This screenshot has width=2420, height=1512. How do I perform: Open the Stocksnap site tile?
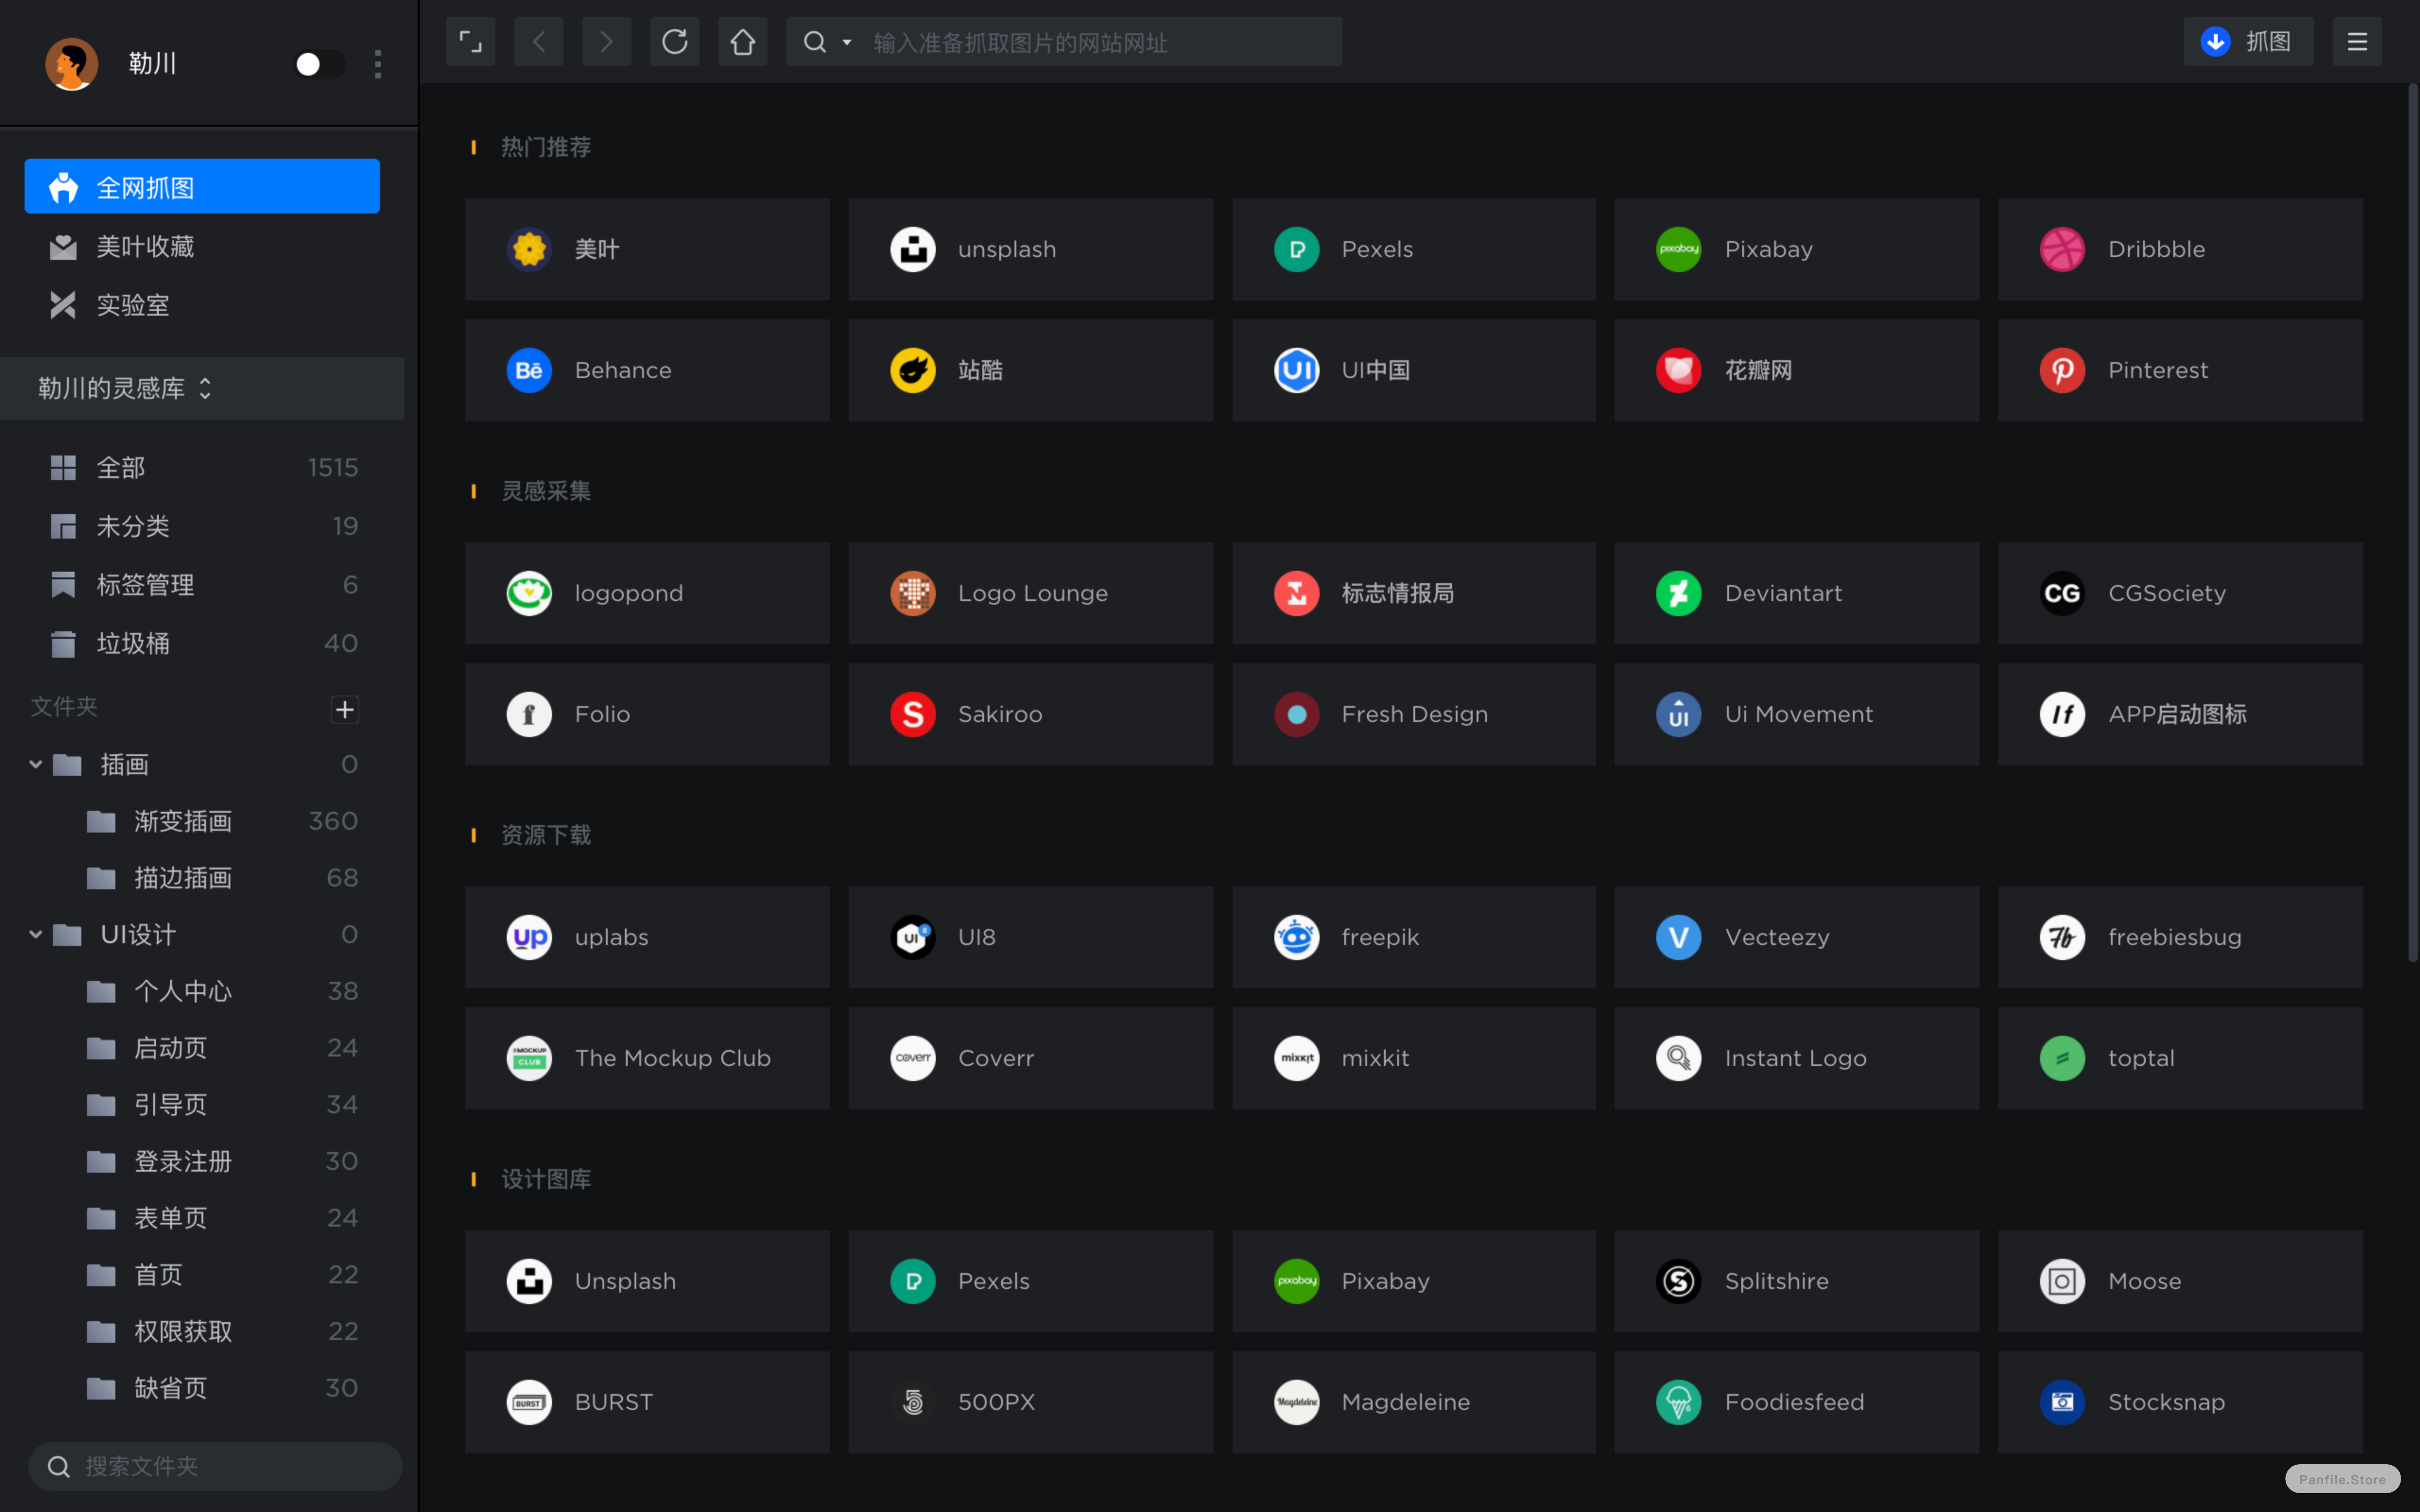2180,1402
